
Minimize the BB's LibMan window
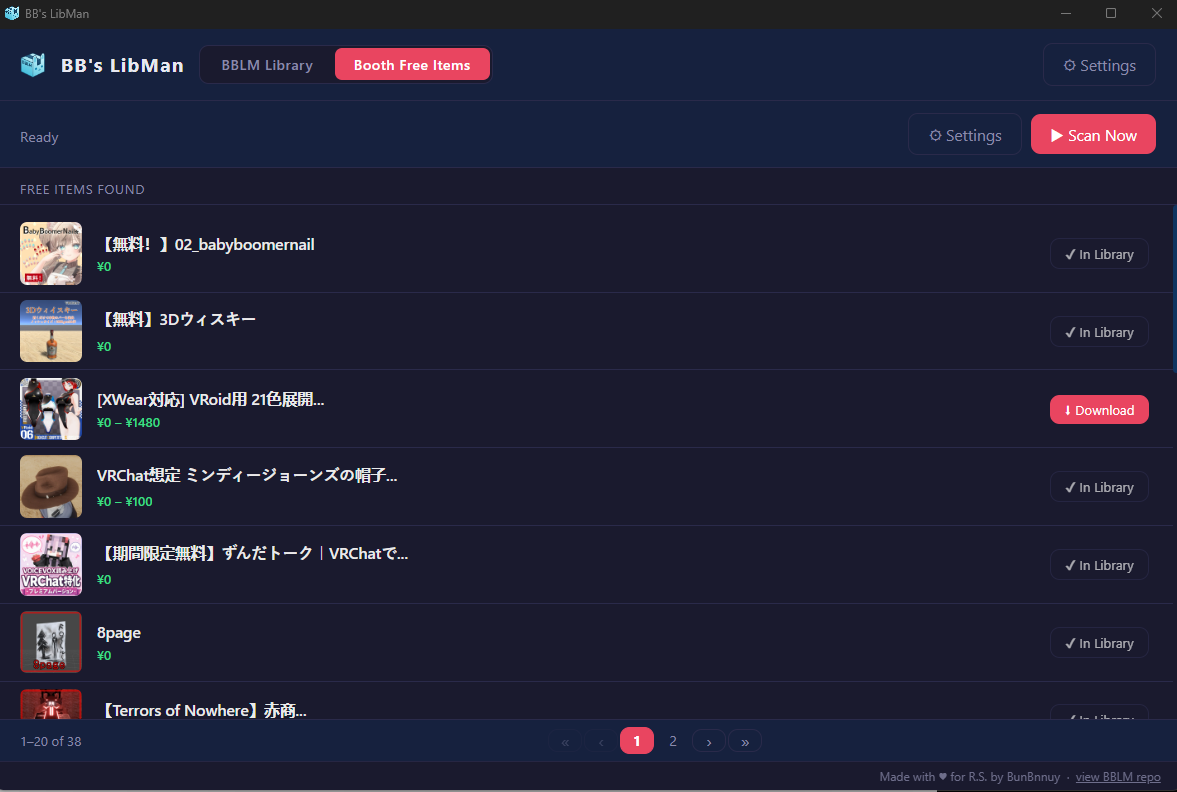[1066, 13]
